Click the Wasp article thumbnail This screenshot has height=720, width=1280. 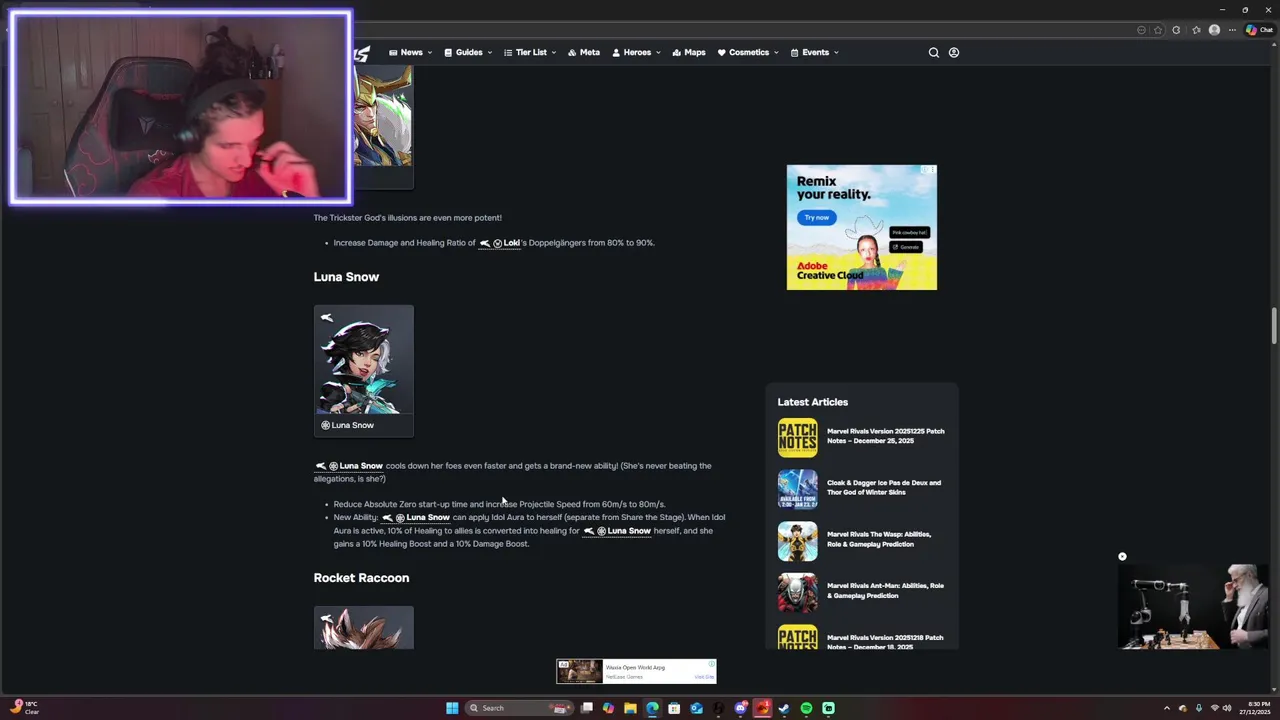click(797, 541)
